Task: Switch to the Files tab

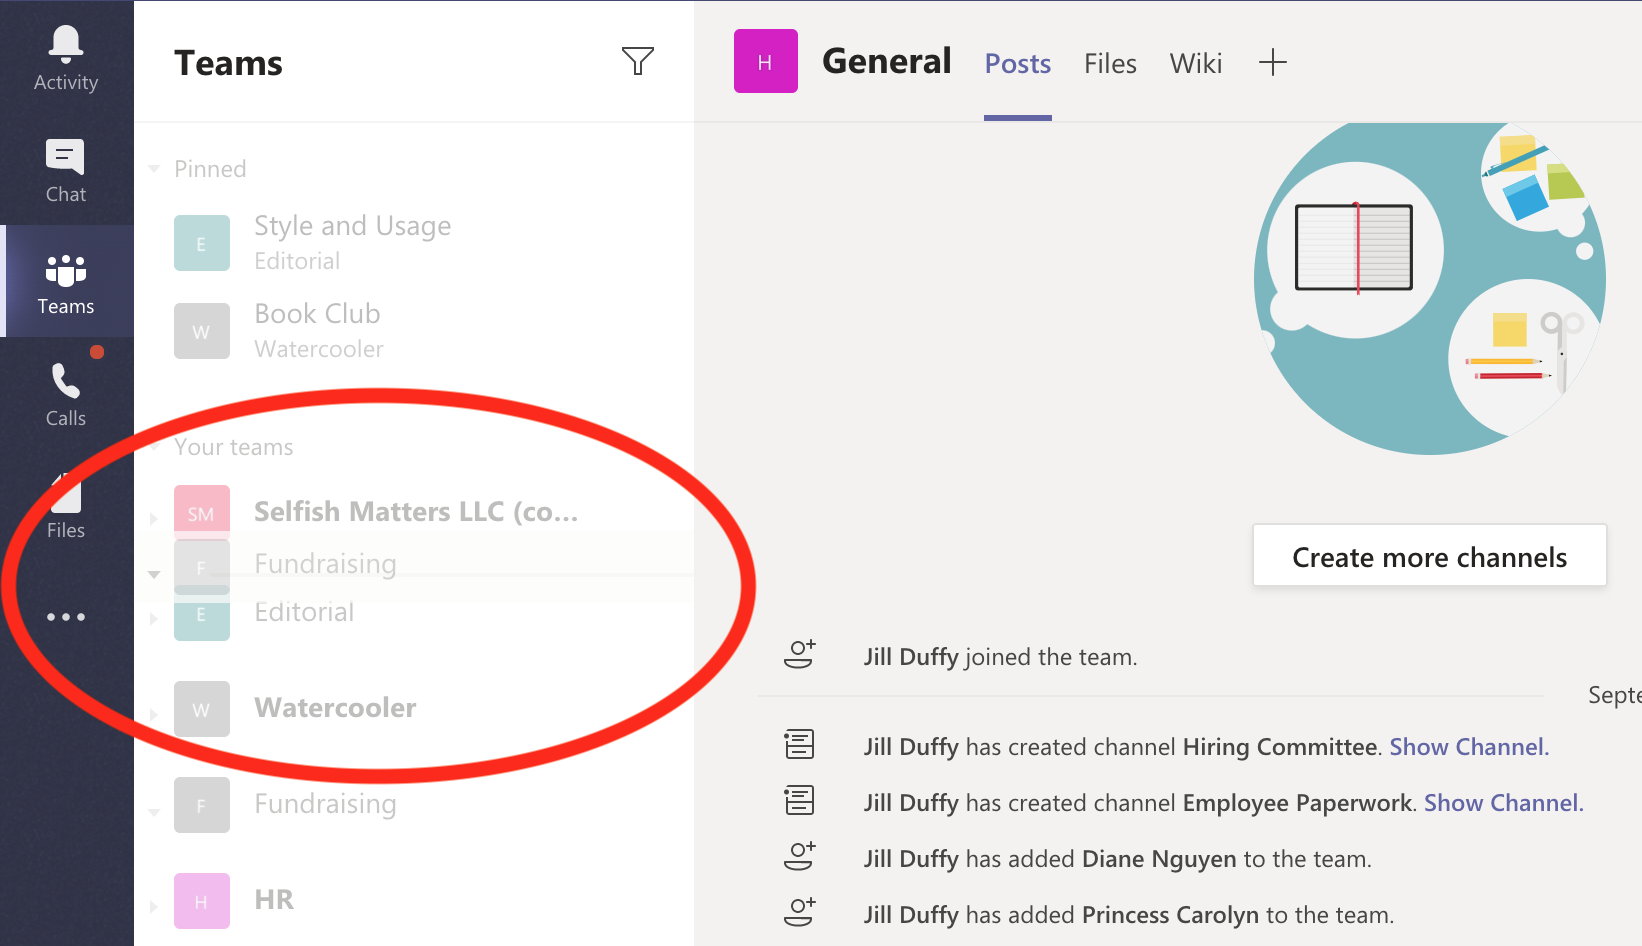Action: (x=1110, y=63)
